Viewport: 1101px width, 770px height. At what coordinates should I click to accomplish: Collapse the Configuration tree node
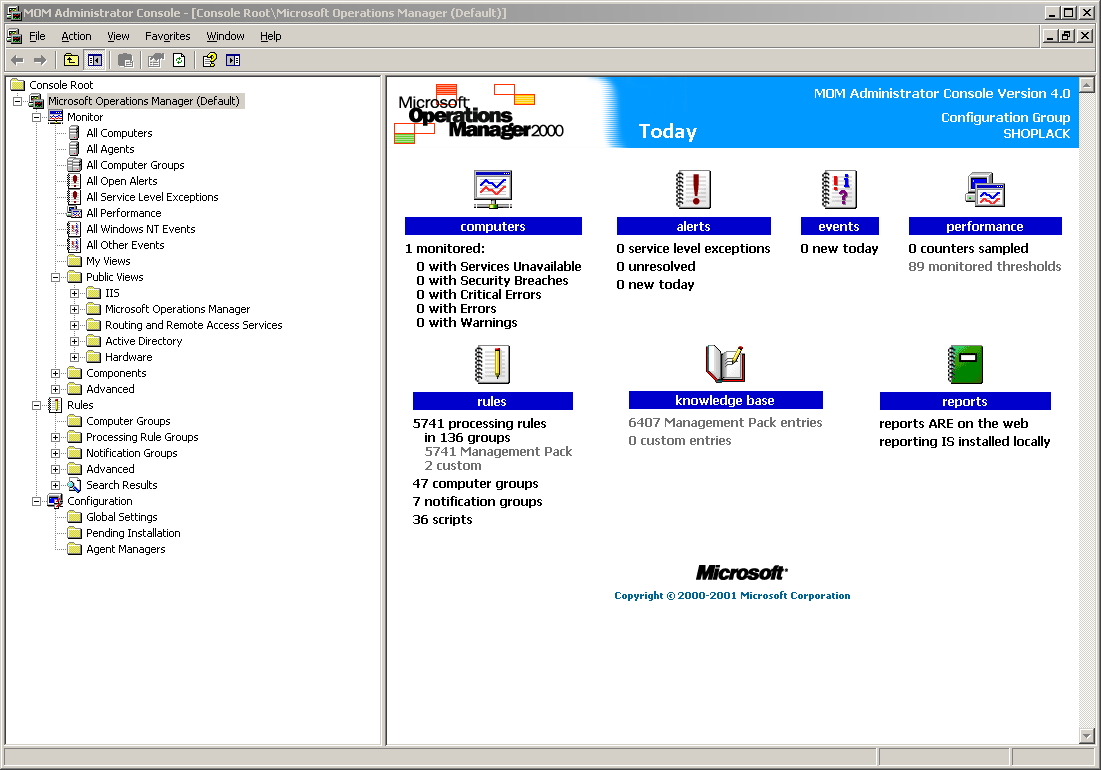pos(37,501)
